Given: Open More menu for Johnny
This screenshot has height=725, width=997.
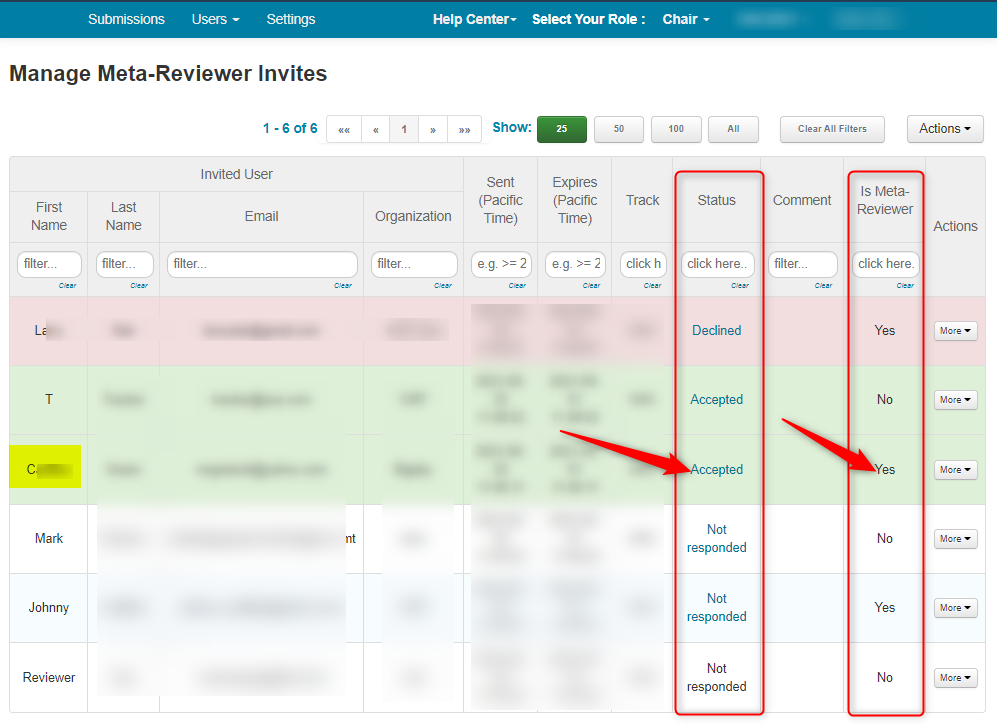Looking at the screenshot, I should pyautogui.click(x=955, y=607).
